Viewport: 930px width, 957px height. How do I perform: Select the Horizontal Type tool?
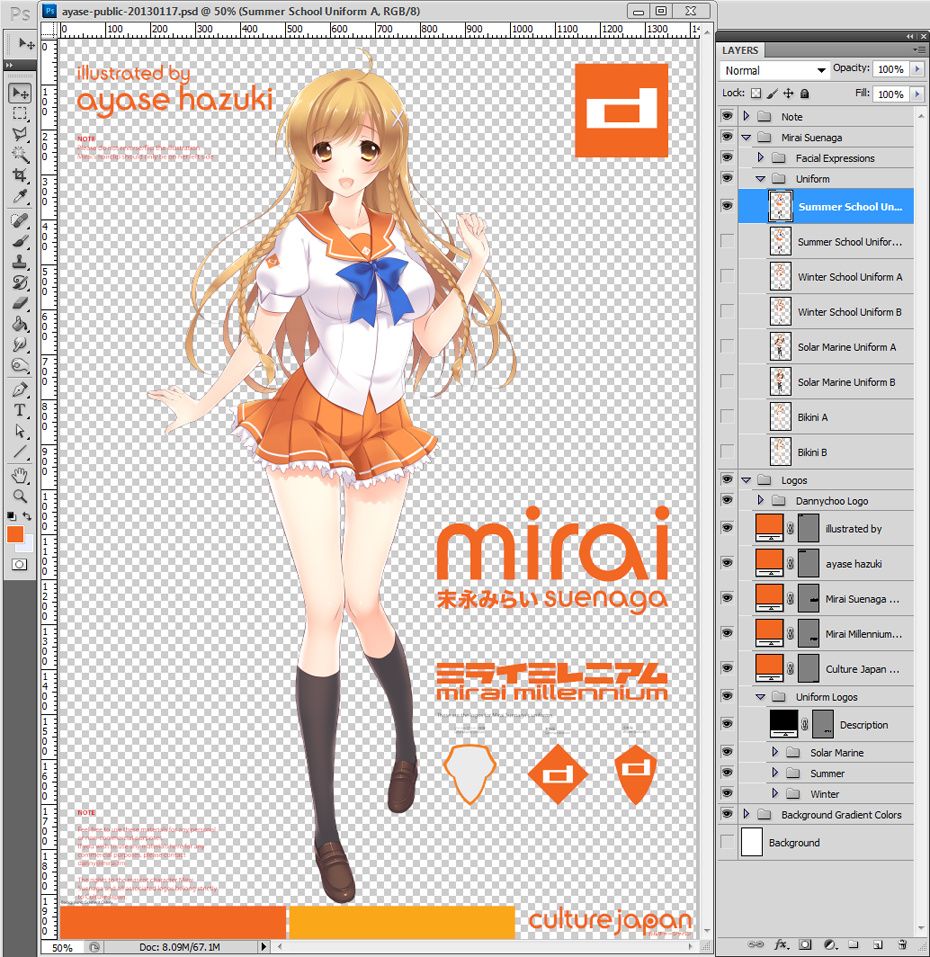pyautogui.click(x=19, y=410)
